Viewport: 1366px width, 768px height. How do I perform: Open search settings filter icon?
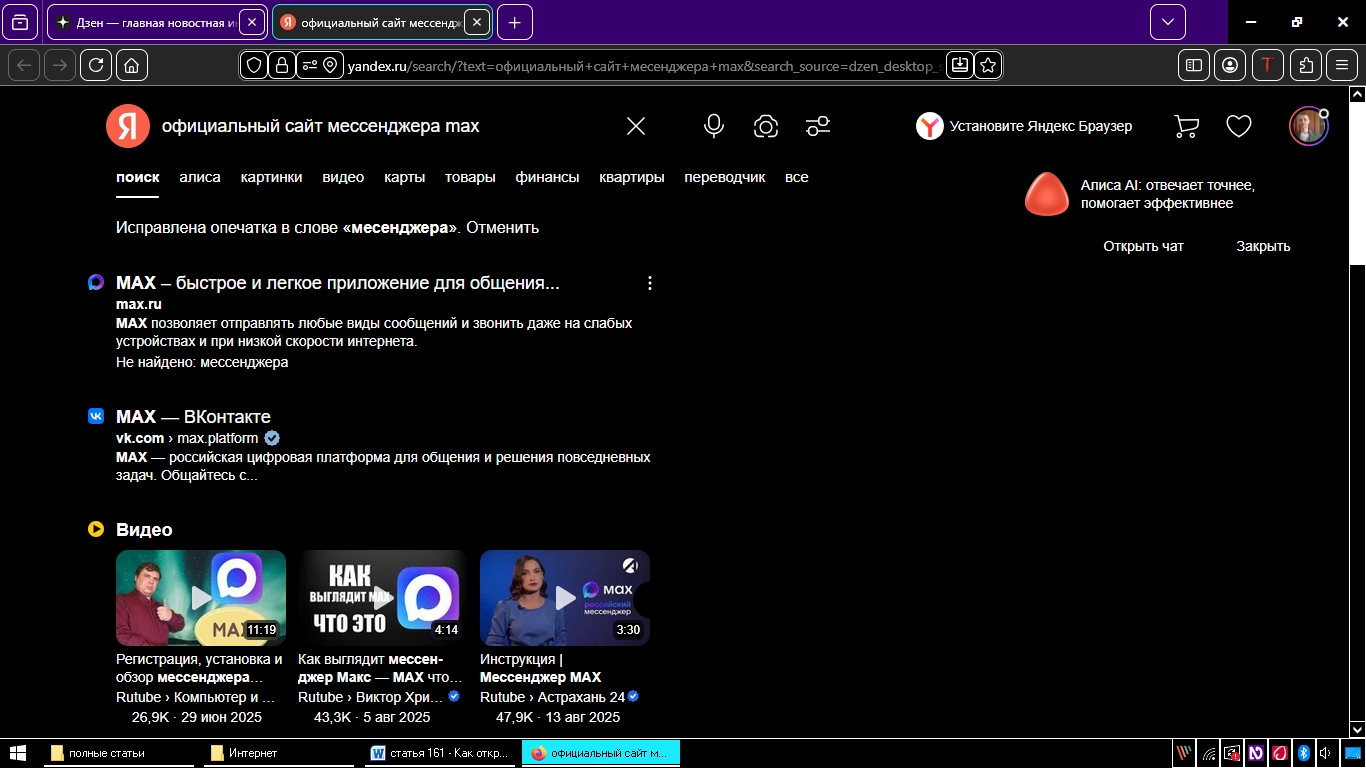tap(818, 126)
